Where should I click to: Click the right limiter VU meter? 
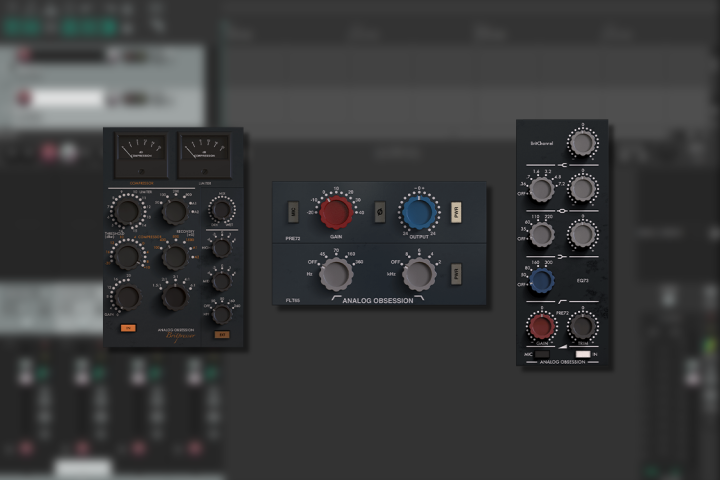coord(199,153)
